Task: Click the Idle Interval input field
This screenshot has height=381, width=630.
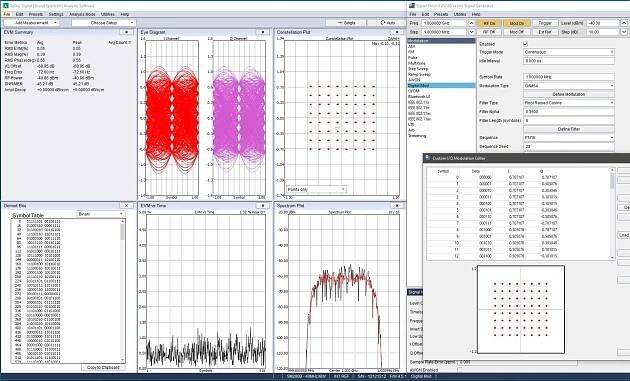Action: coord(569,61)
